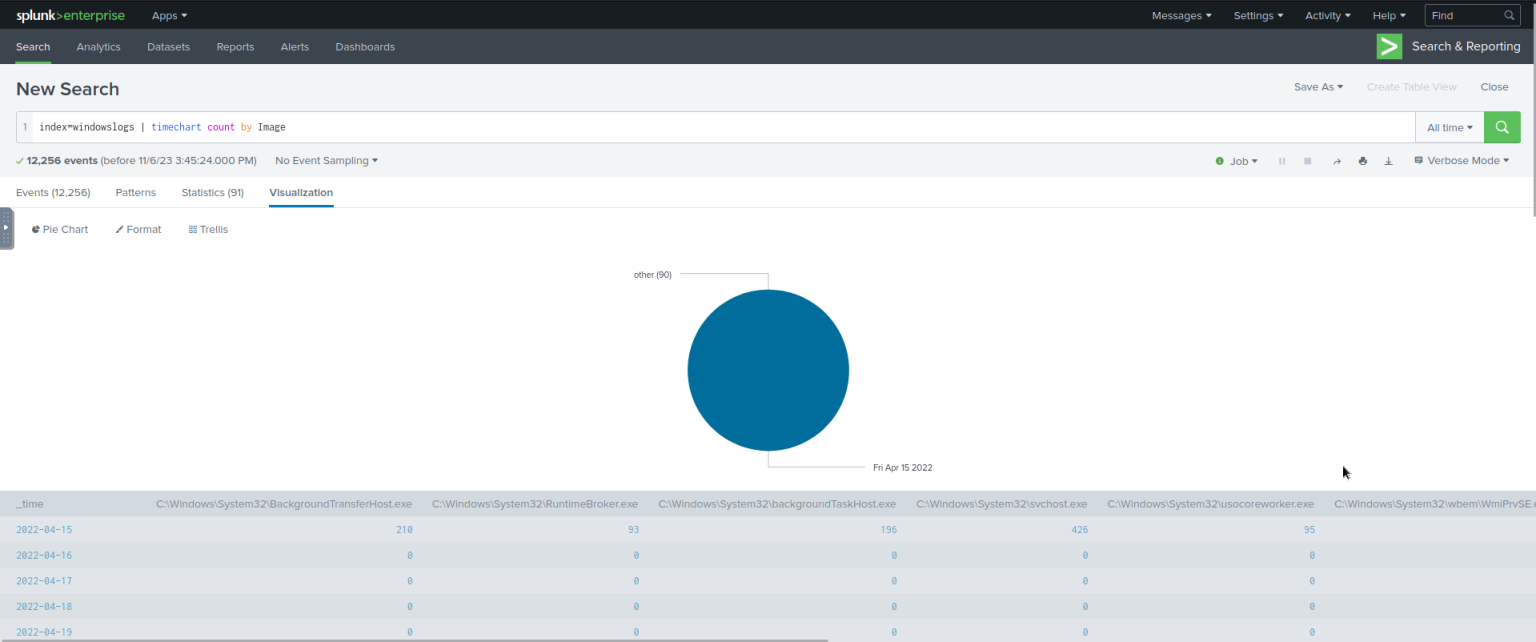The height and width of the screenshot is (642, 1536).
Task: Switch to the Statistics tab
Action: (212, 192)
